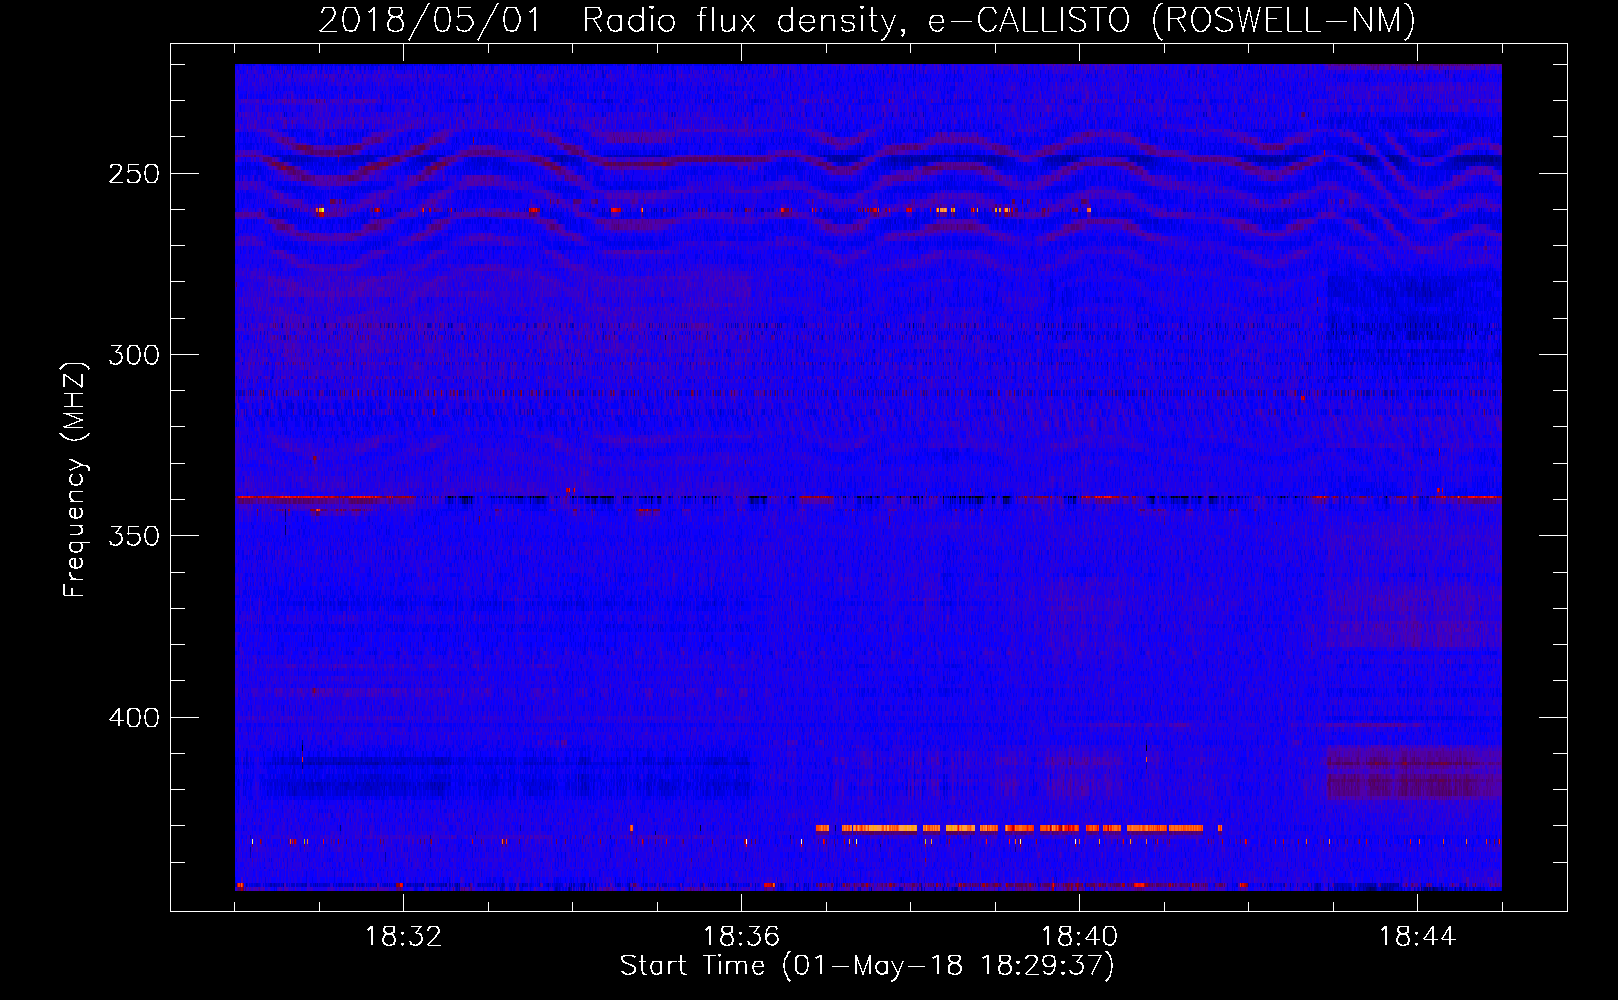Screen dimensions: 1618x1000
Task: Click the date "2018/05/01" in the title
Action: click(430, 20)
